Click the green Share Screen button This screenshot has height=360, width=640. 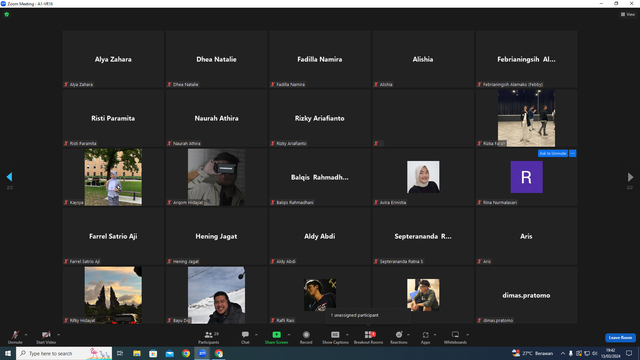(x=276, y=337)
